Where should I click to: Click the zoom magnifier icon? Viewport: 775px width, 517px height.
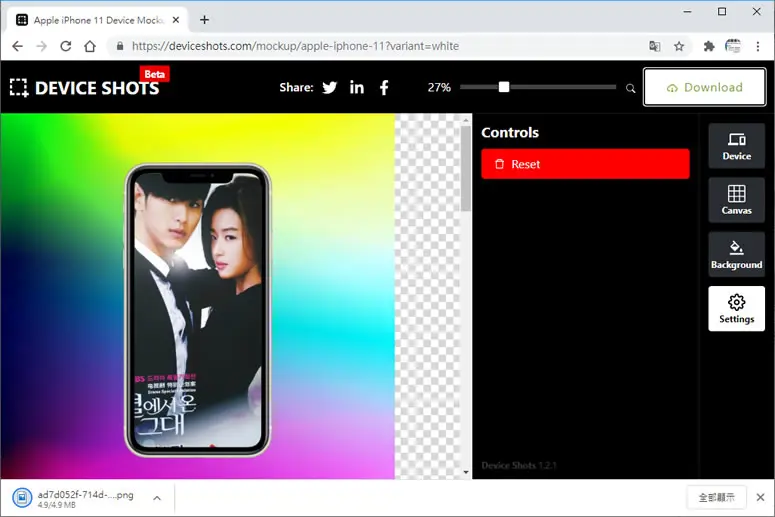click(630, 88)
